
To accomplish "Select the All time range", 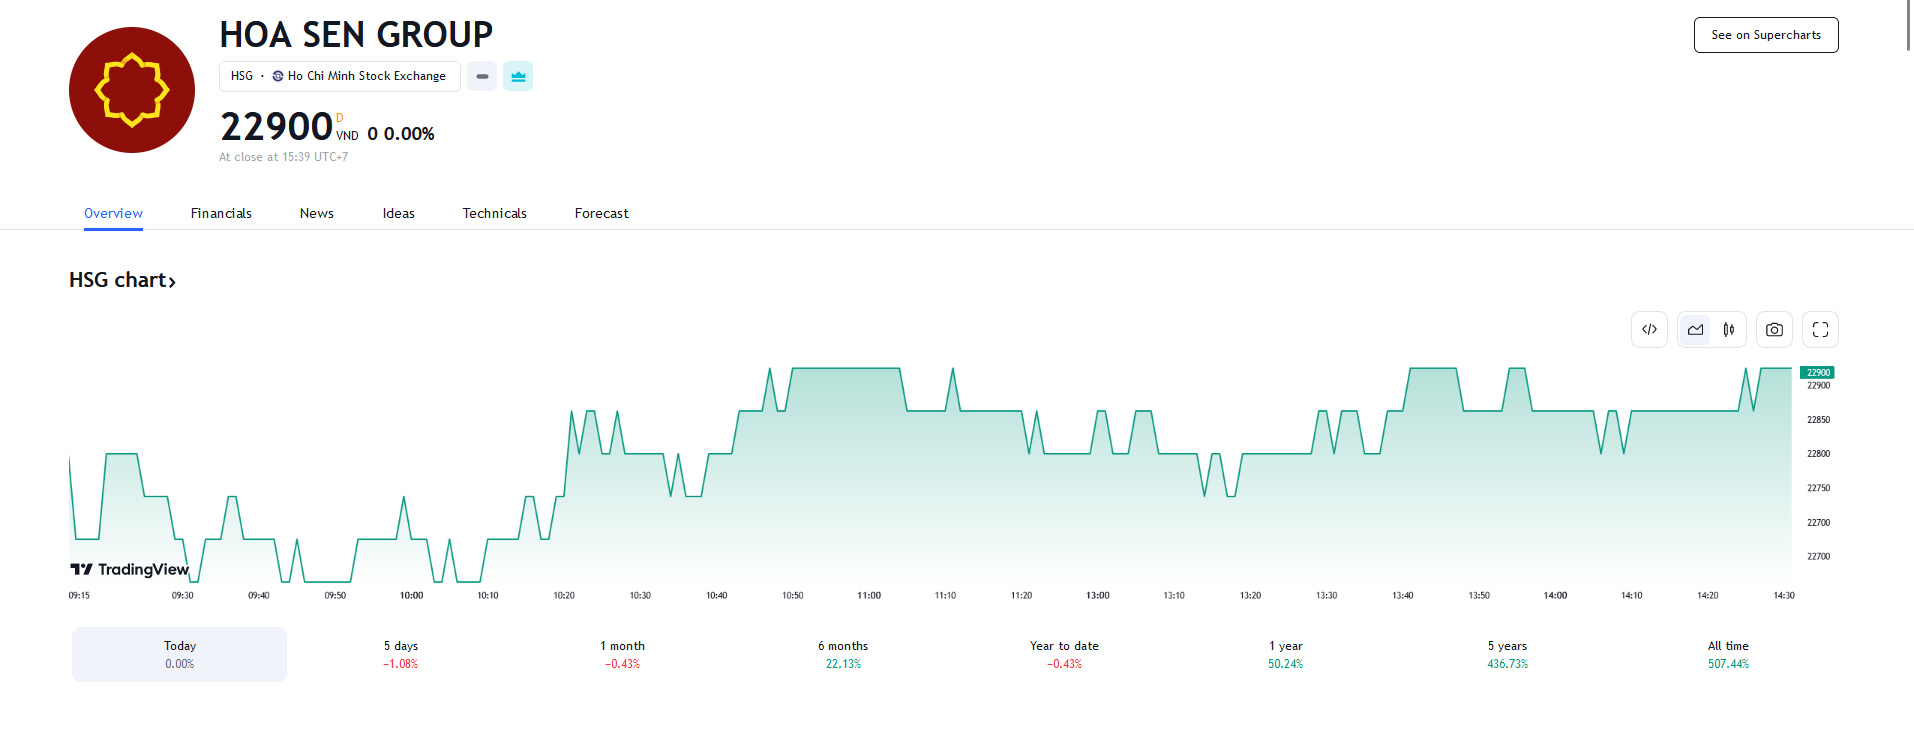I will 1728,654.
